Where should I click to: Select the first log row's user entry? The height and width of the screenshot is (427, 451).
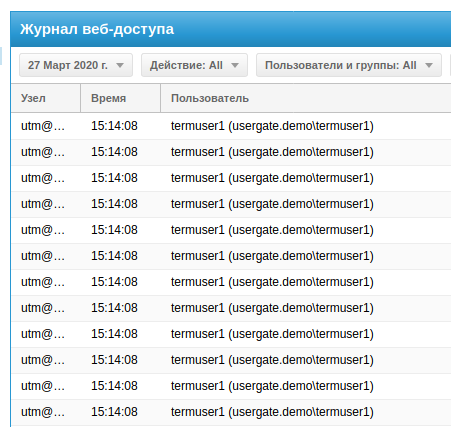tap(272, 126)
